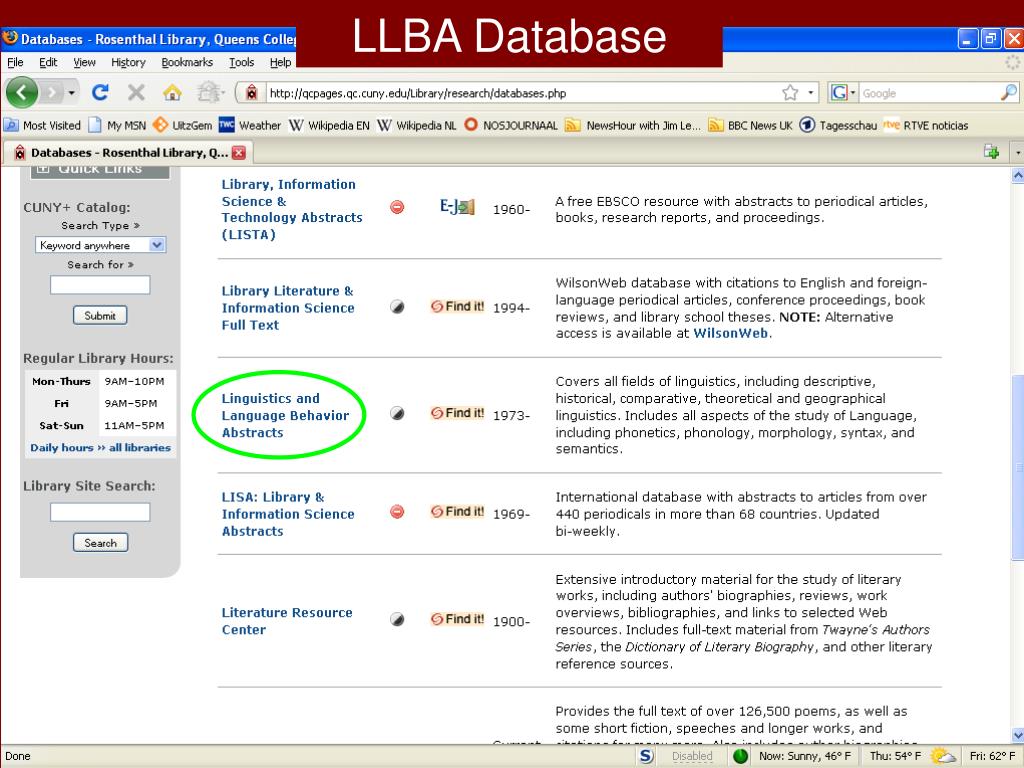Click access icon in Linguistics row
This screenshot has height=768, width=1024.
(x=397, y=413)
